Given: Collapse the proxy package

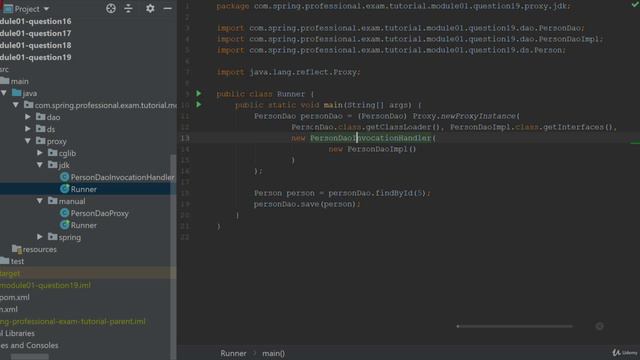Looking at the screenshot, I should pos(28,141).
